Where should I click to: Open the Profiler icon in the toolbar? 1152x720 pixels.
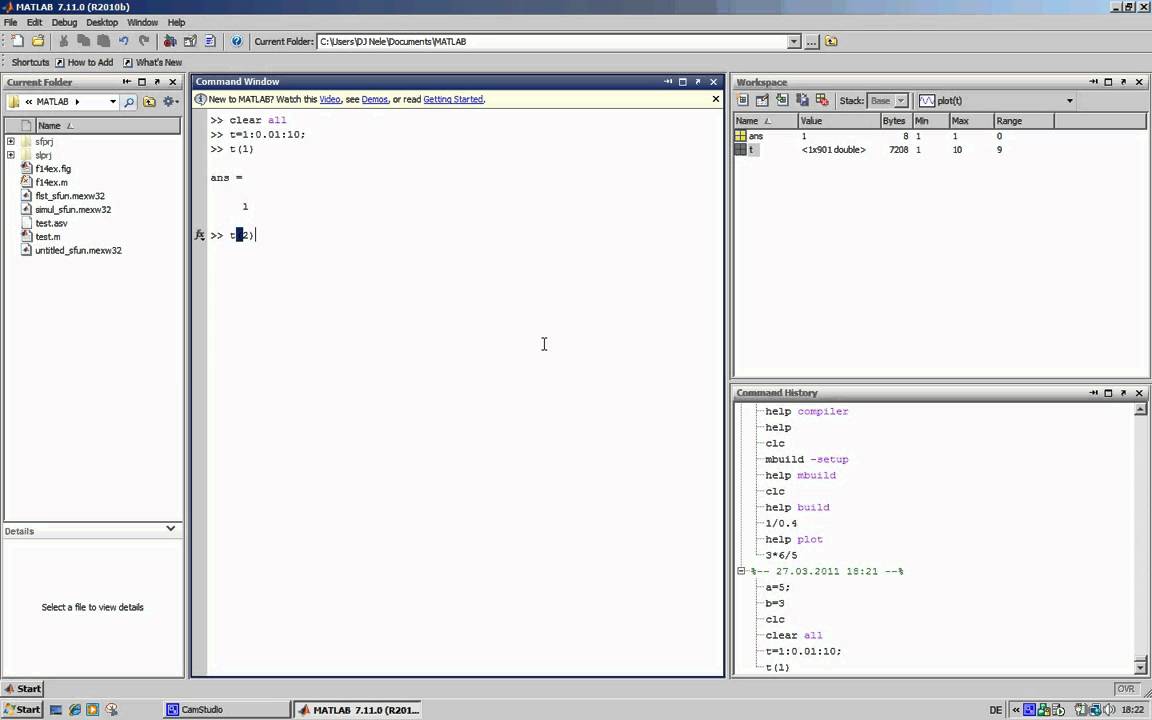[x=210, y=41]
